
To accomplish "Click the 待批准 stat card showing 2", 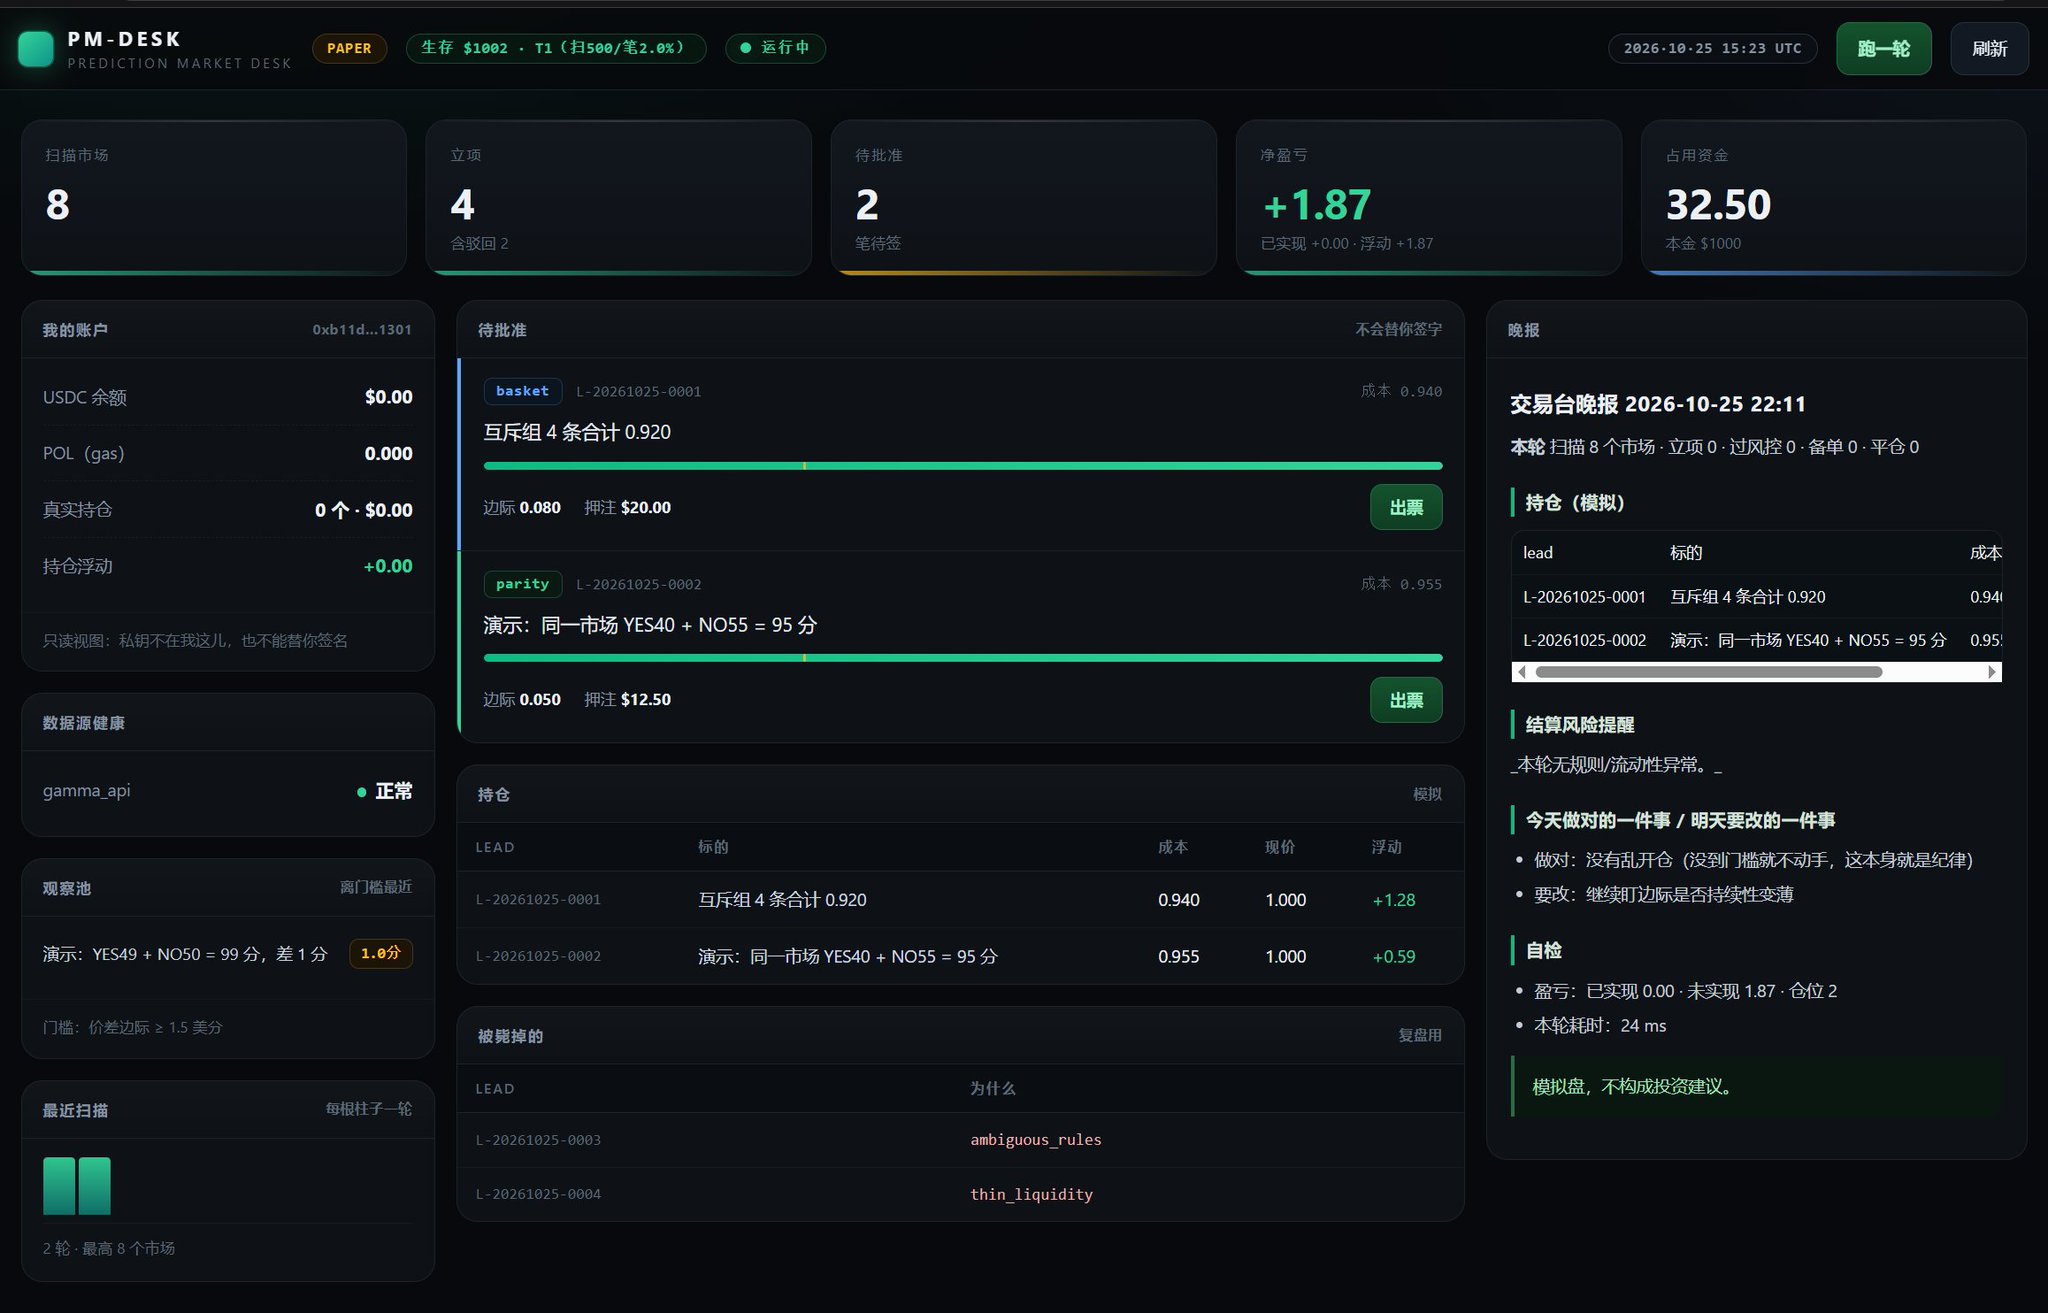I will (x=1023, y=198).
